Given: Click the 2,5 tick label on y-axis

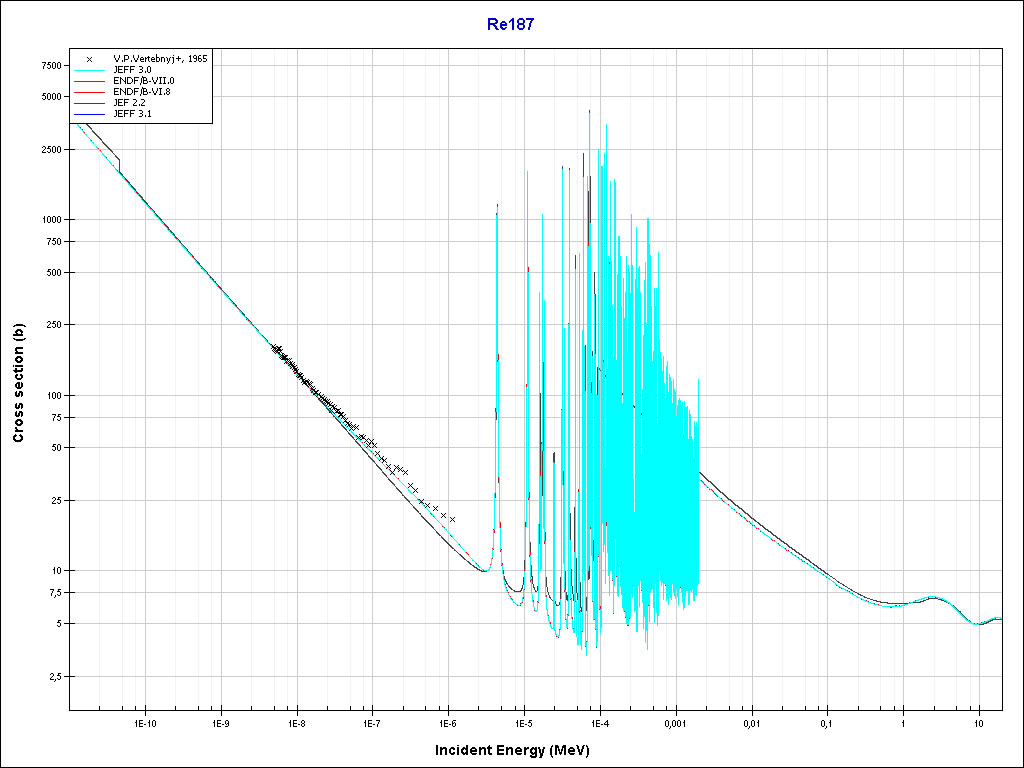Looking at the screenshot, I should [x=54, y=677].
